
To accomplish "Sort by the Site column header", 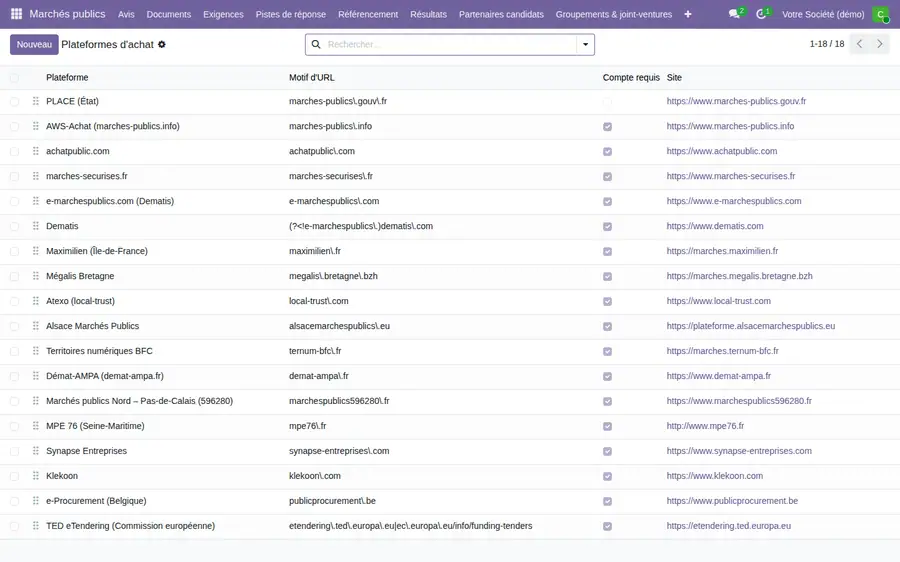I will 674,77.
